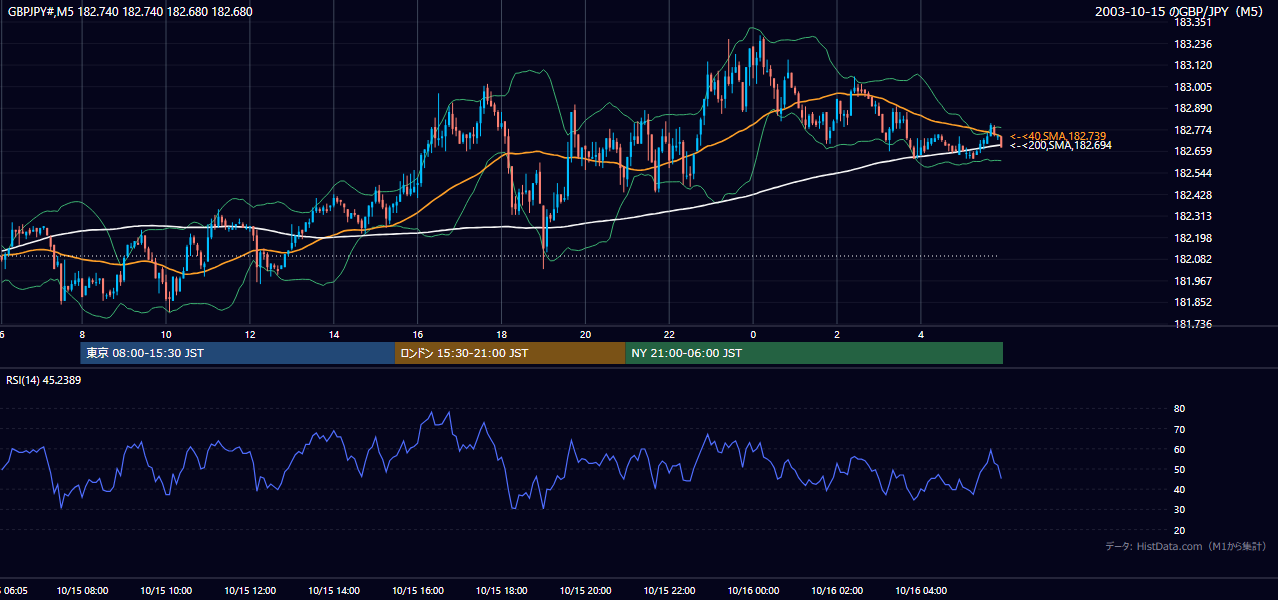Click price axis value 183.236
The height and width of the screenshot is (600, 1278).
click(1193, 44)
